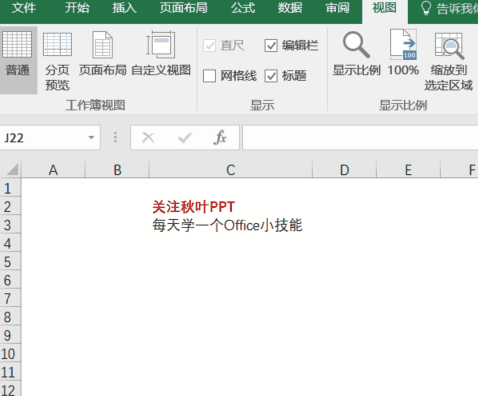The height and width of the screenshot is (396, 478).
Task: Click the cell text 每天学一个Office小技能
Action: pyautogui.click(x=227, y=225)
